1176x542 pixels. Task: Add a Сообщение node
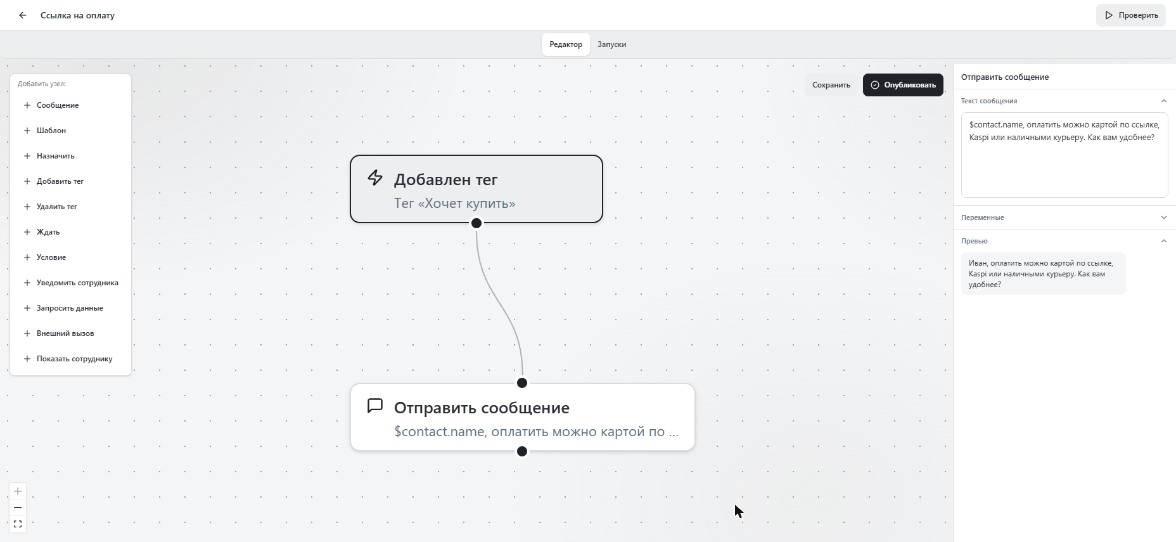[x=70, y=105]
